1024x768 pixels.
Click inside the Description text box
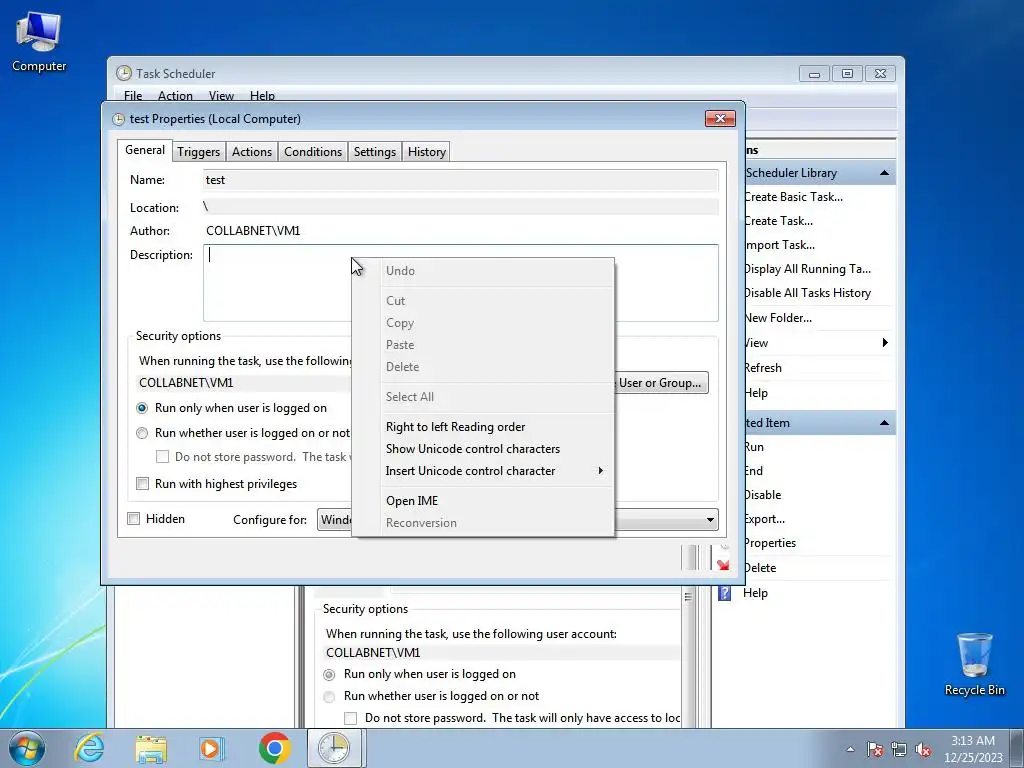point(460,283)
